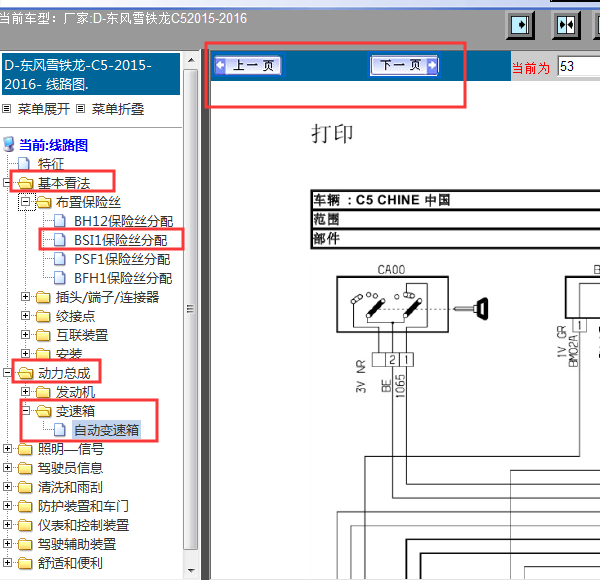Expand the 防护装置和车门 folder
This screenshot has width=600, height=580.
7,505
